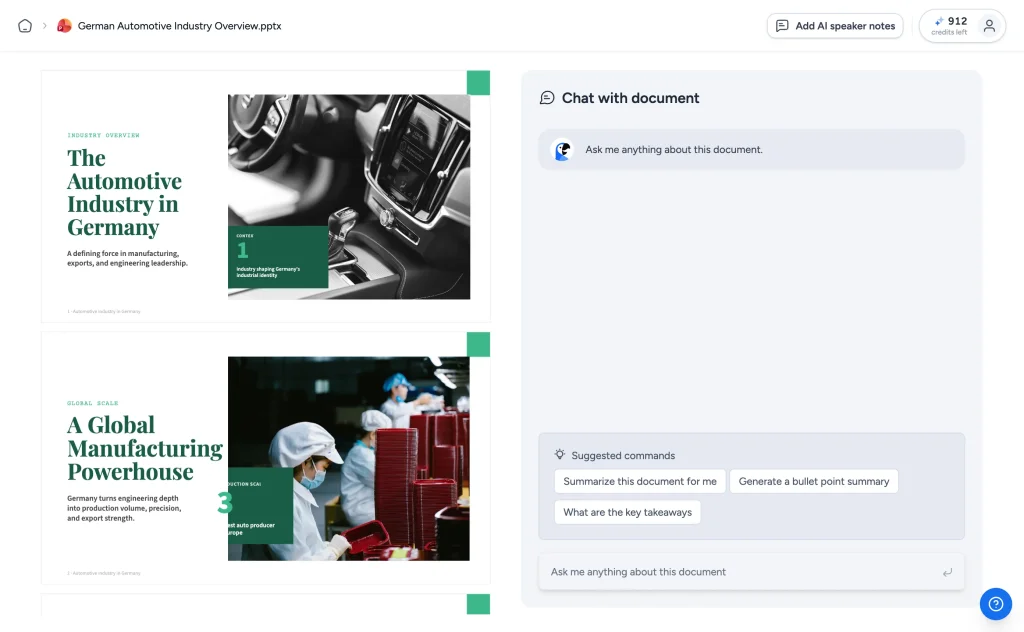Click the green number 3 on second slide

225,503
